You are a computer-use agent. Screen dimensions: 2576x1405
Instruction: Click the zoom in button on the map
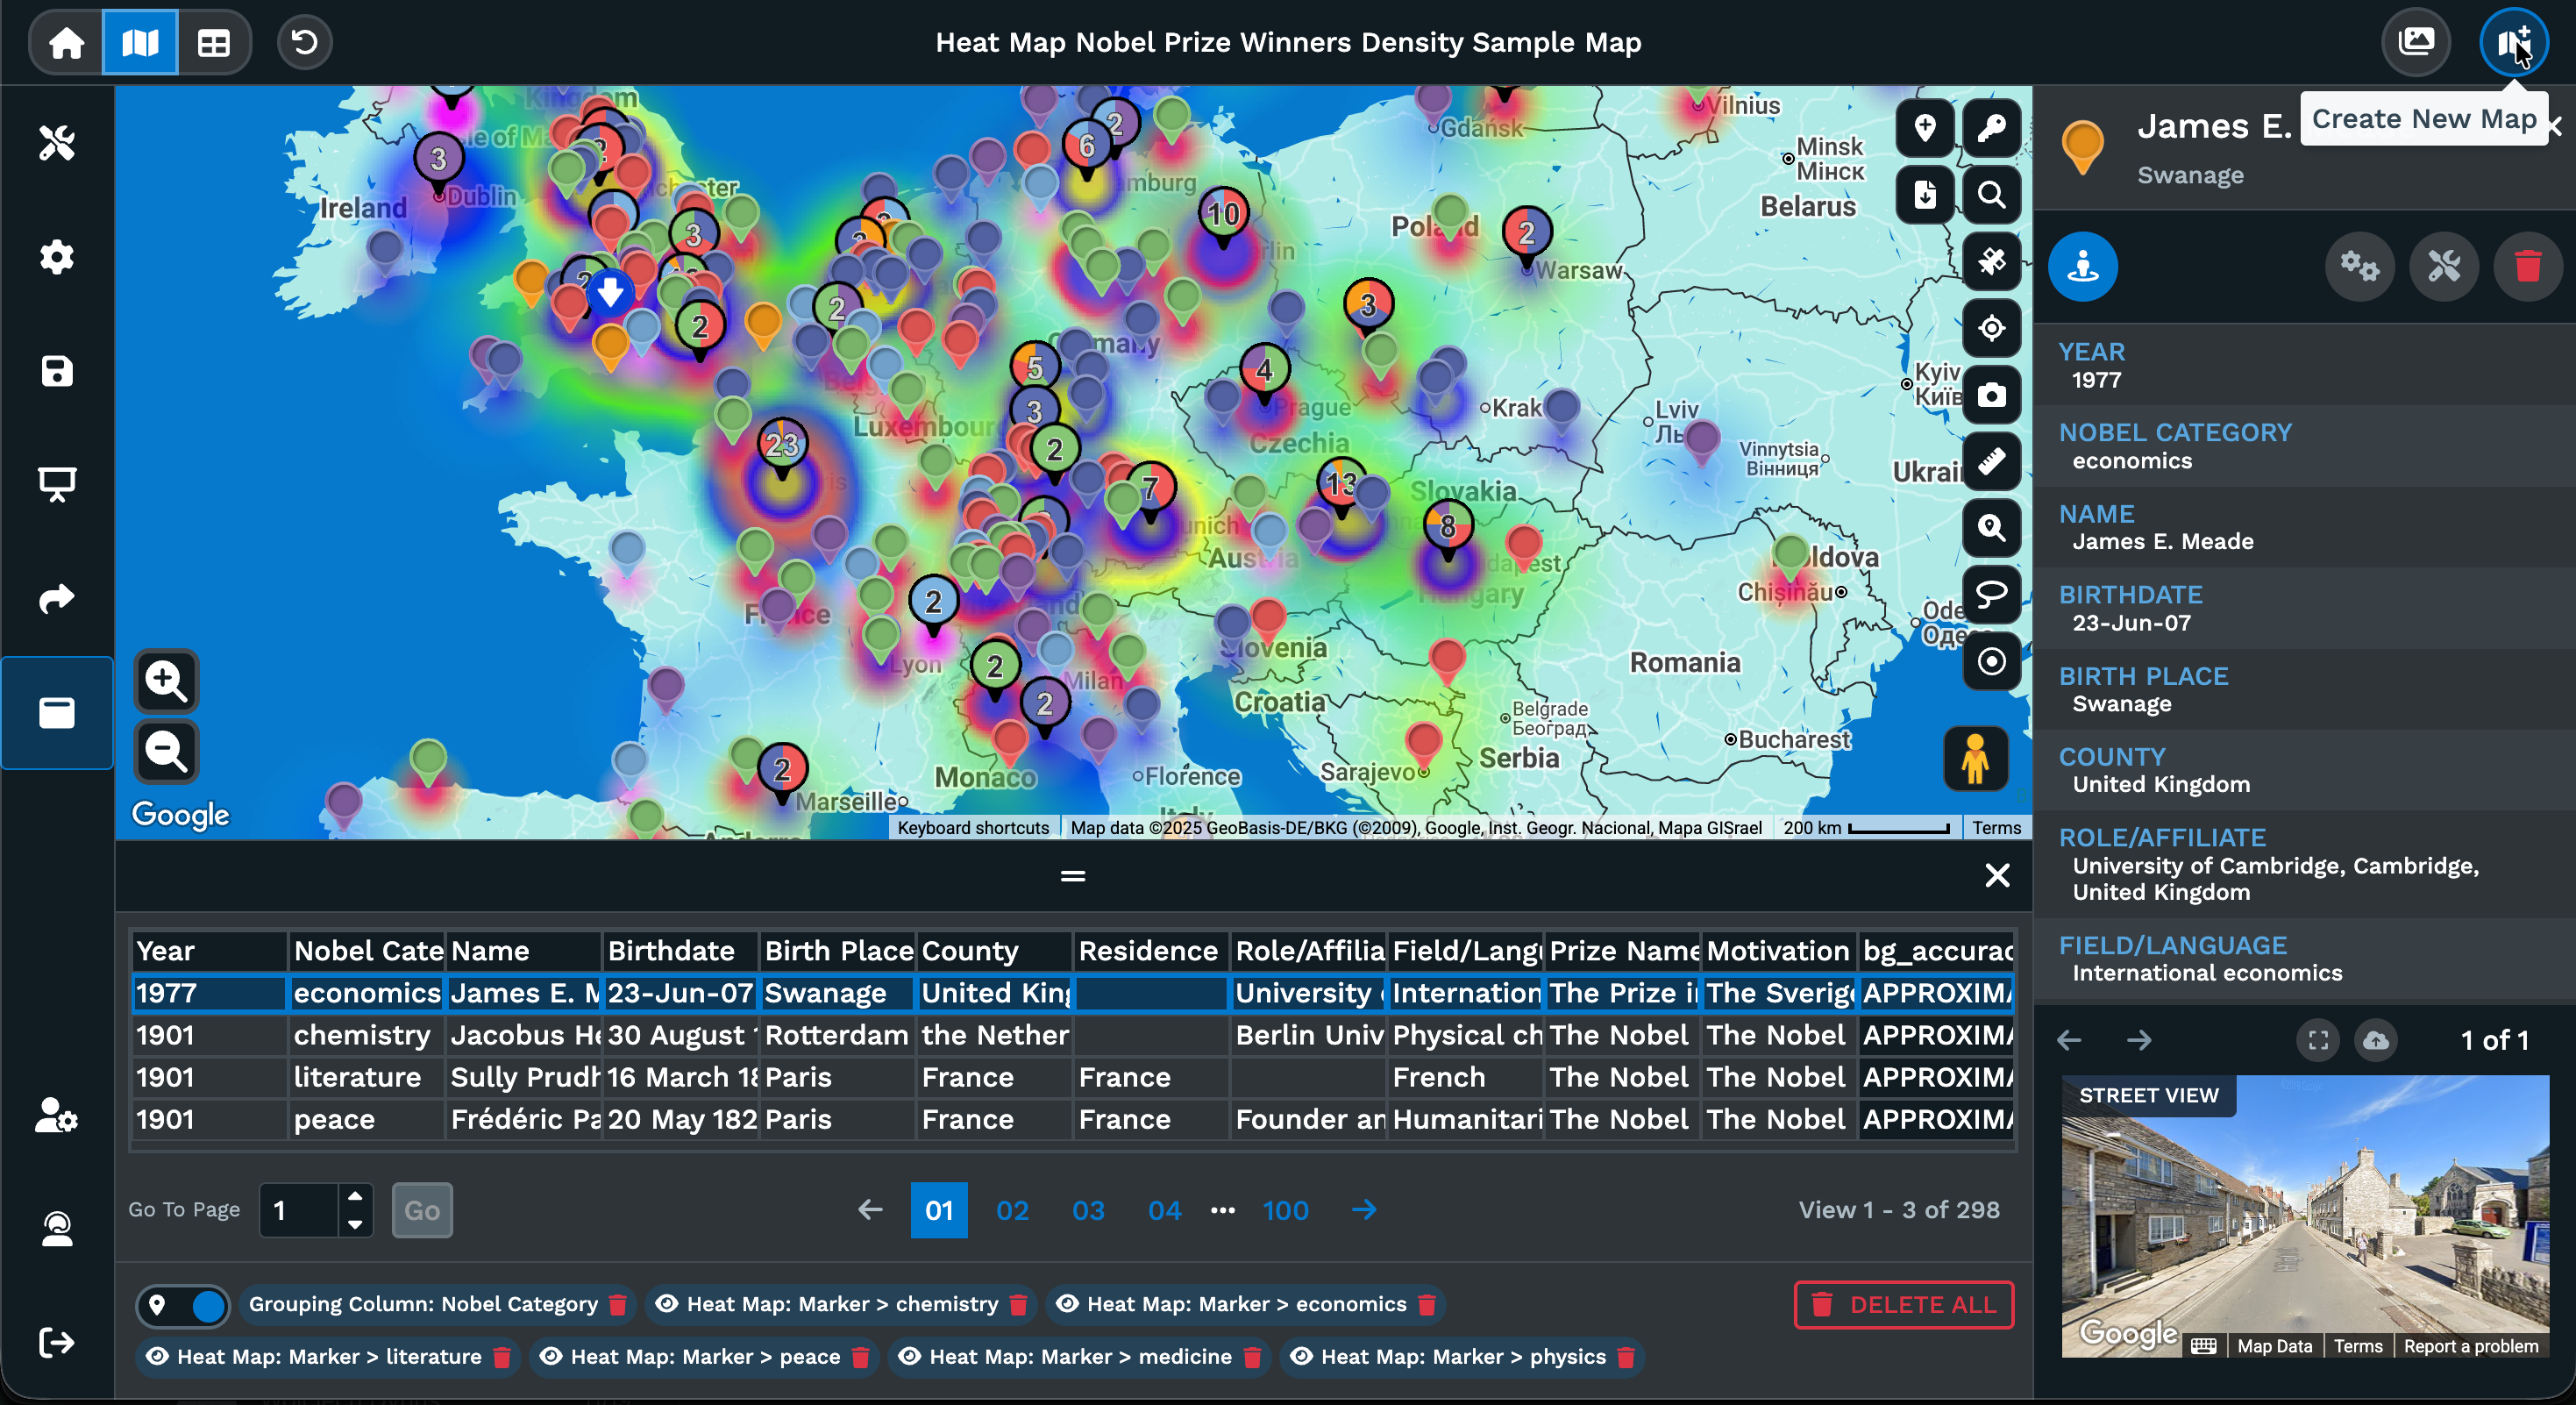click(166, 682)
